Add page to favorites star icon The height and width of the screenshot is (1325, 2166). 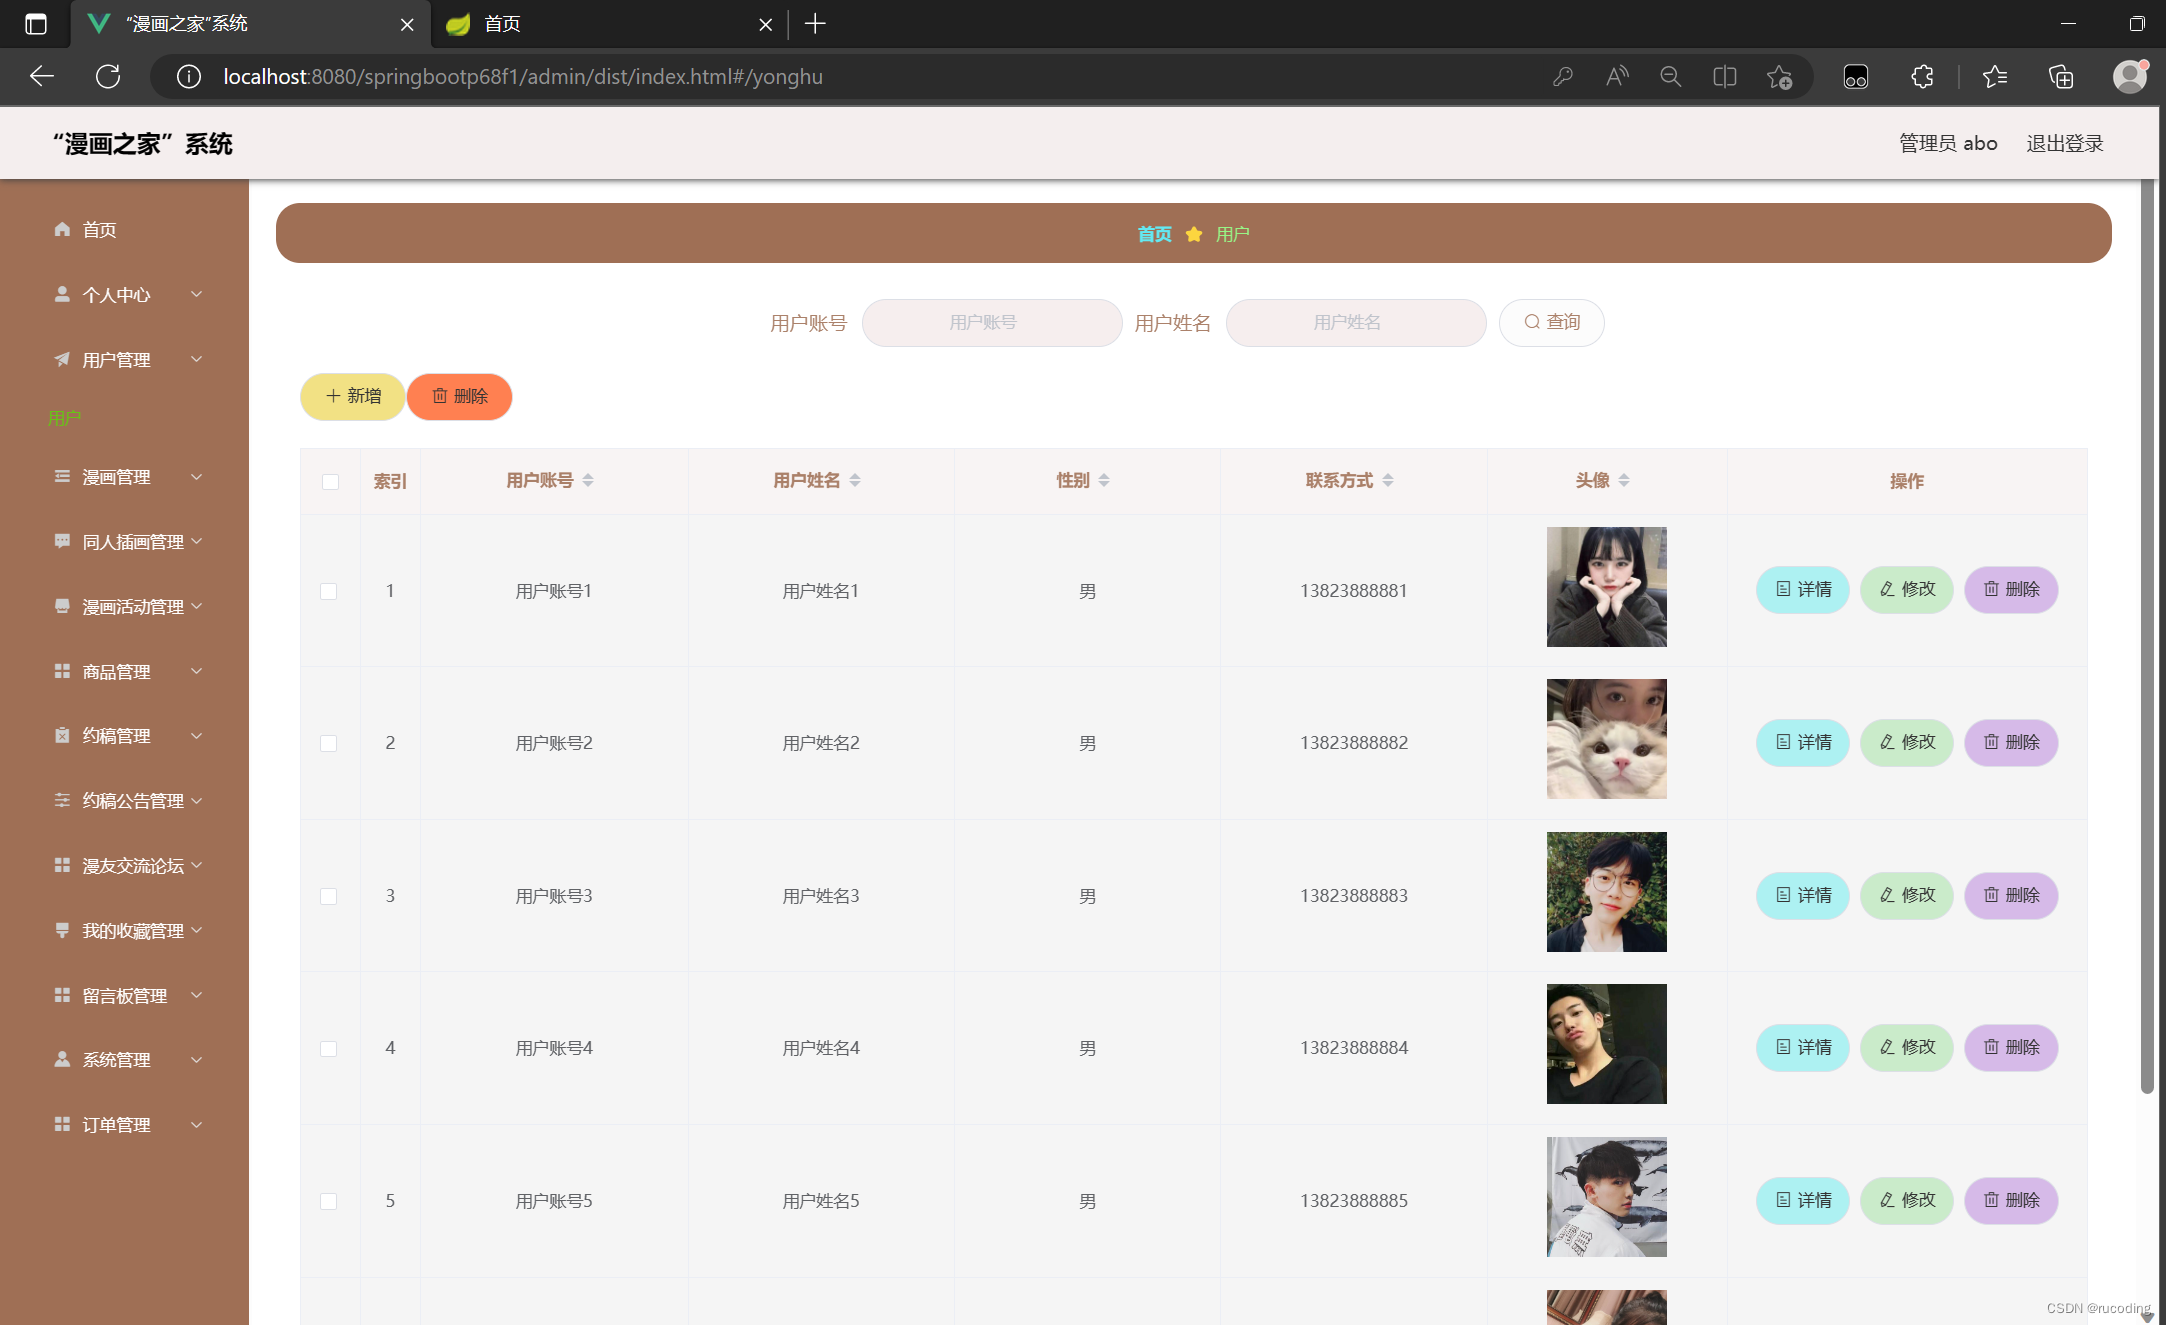click(1779, 77)
